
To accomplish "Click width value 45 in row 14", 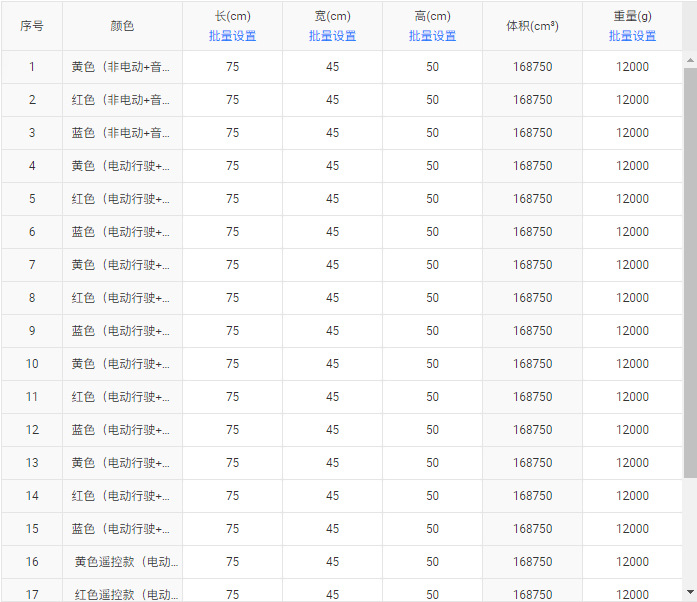I will [x=332, y=496].
